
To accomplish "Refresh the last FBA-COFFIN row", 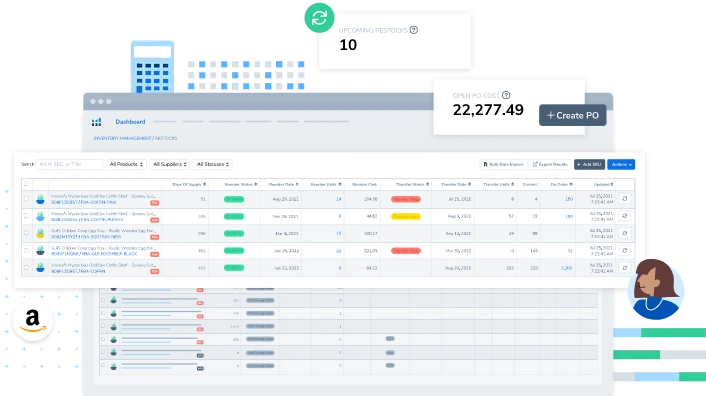I will 625,268.
